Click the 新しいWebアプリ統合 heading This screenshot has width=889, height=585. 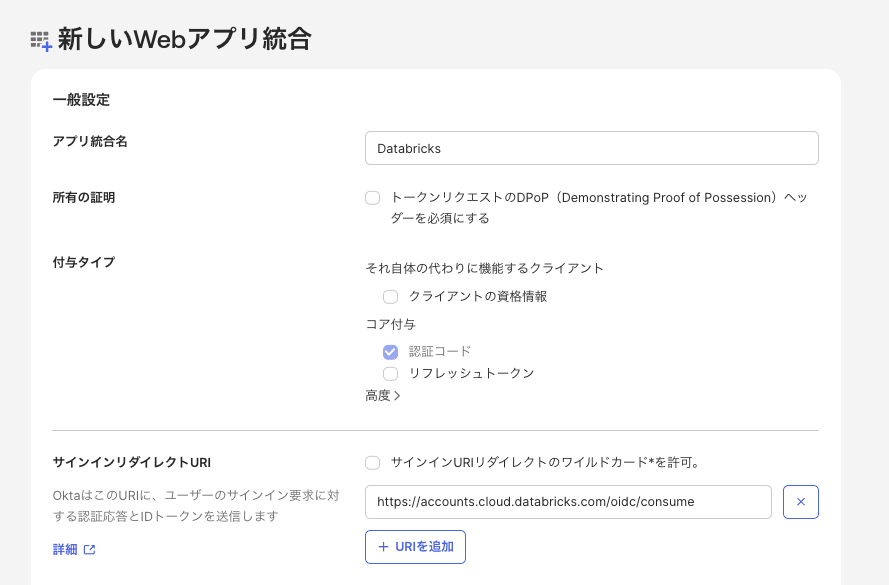(x=184, y=39)
